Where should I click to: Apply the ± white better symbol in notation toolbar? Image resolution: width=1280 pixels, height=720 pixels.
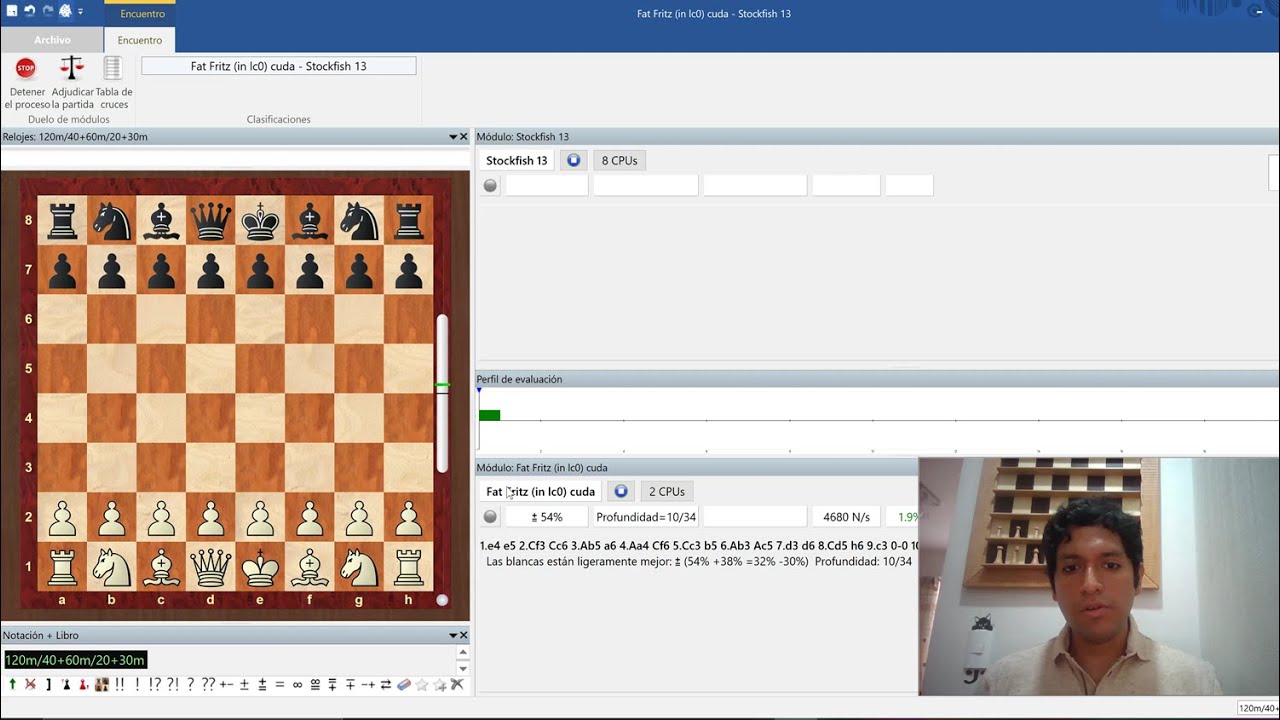click(x=244, y=685)
